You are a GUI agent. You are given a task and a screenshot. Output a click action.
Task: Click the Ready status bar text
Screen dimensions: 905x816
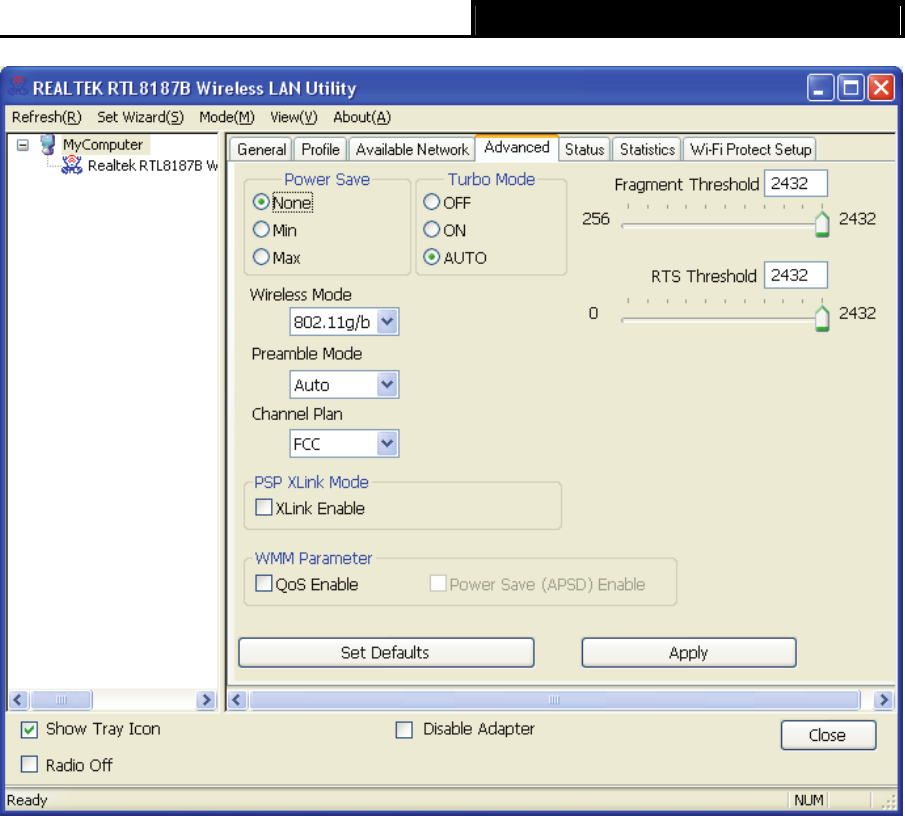[x=27, y=800]
